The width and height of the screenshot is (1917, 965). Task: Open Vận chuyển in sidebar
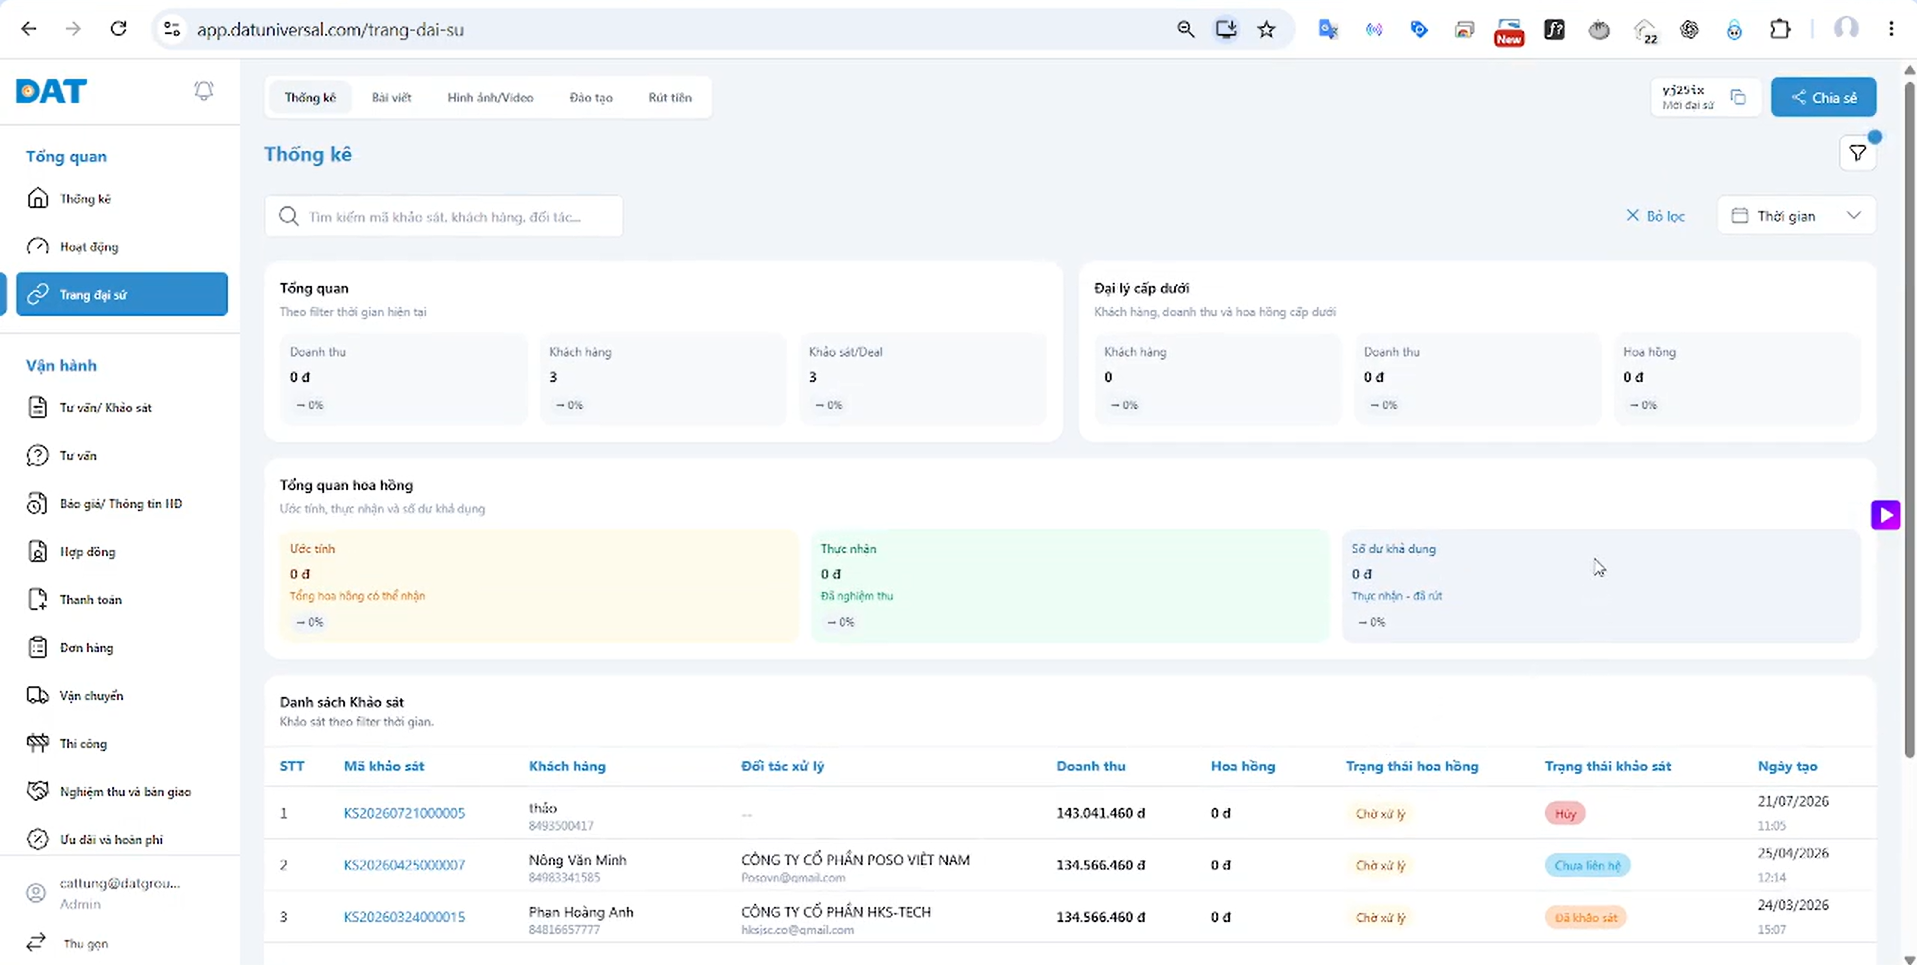(122, 695)
